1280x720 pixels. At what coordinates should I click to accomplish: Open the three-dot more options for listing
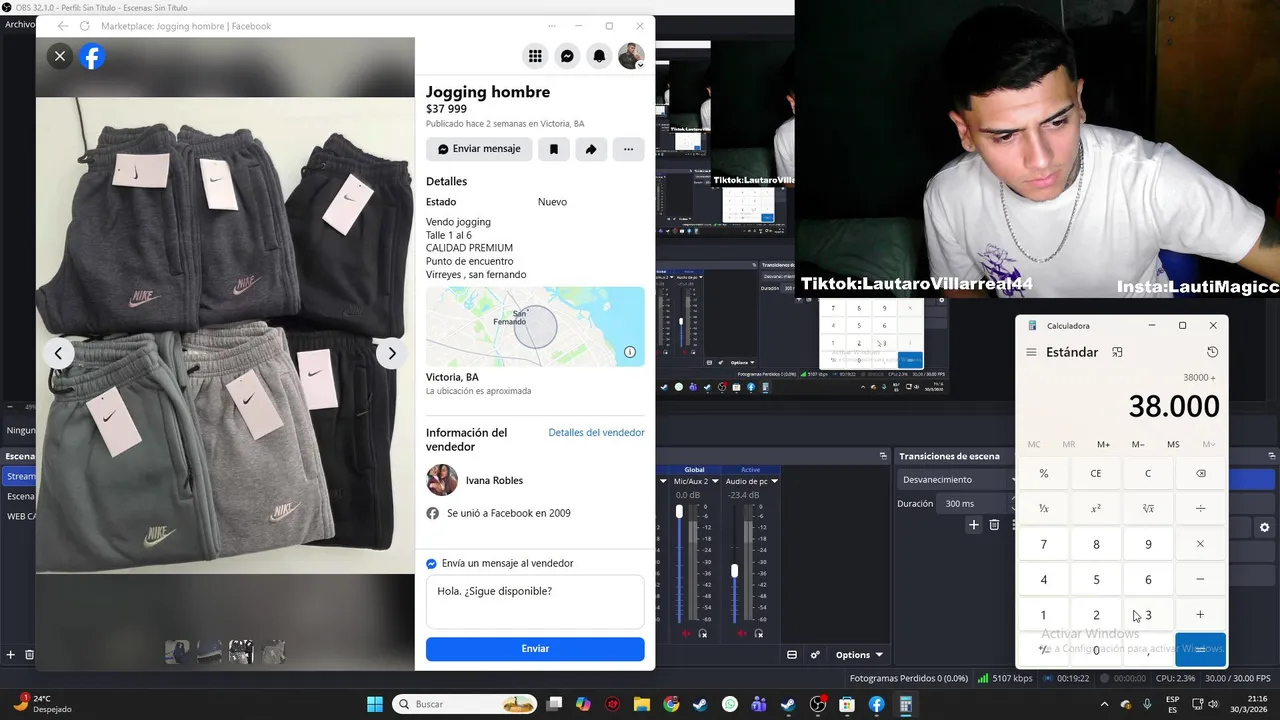(x=628, y=149)
